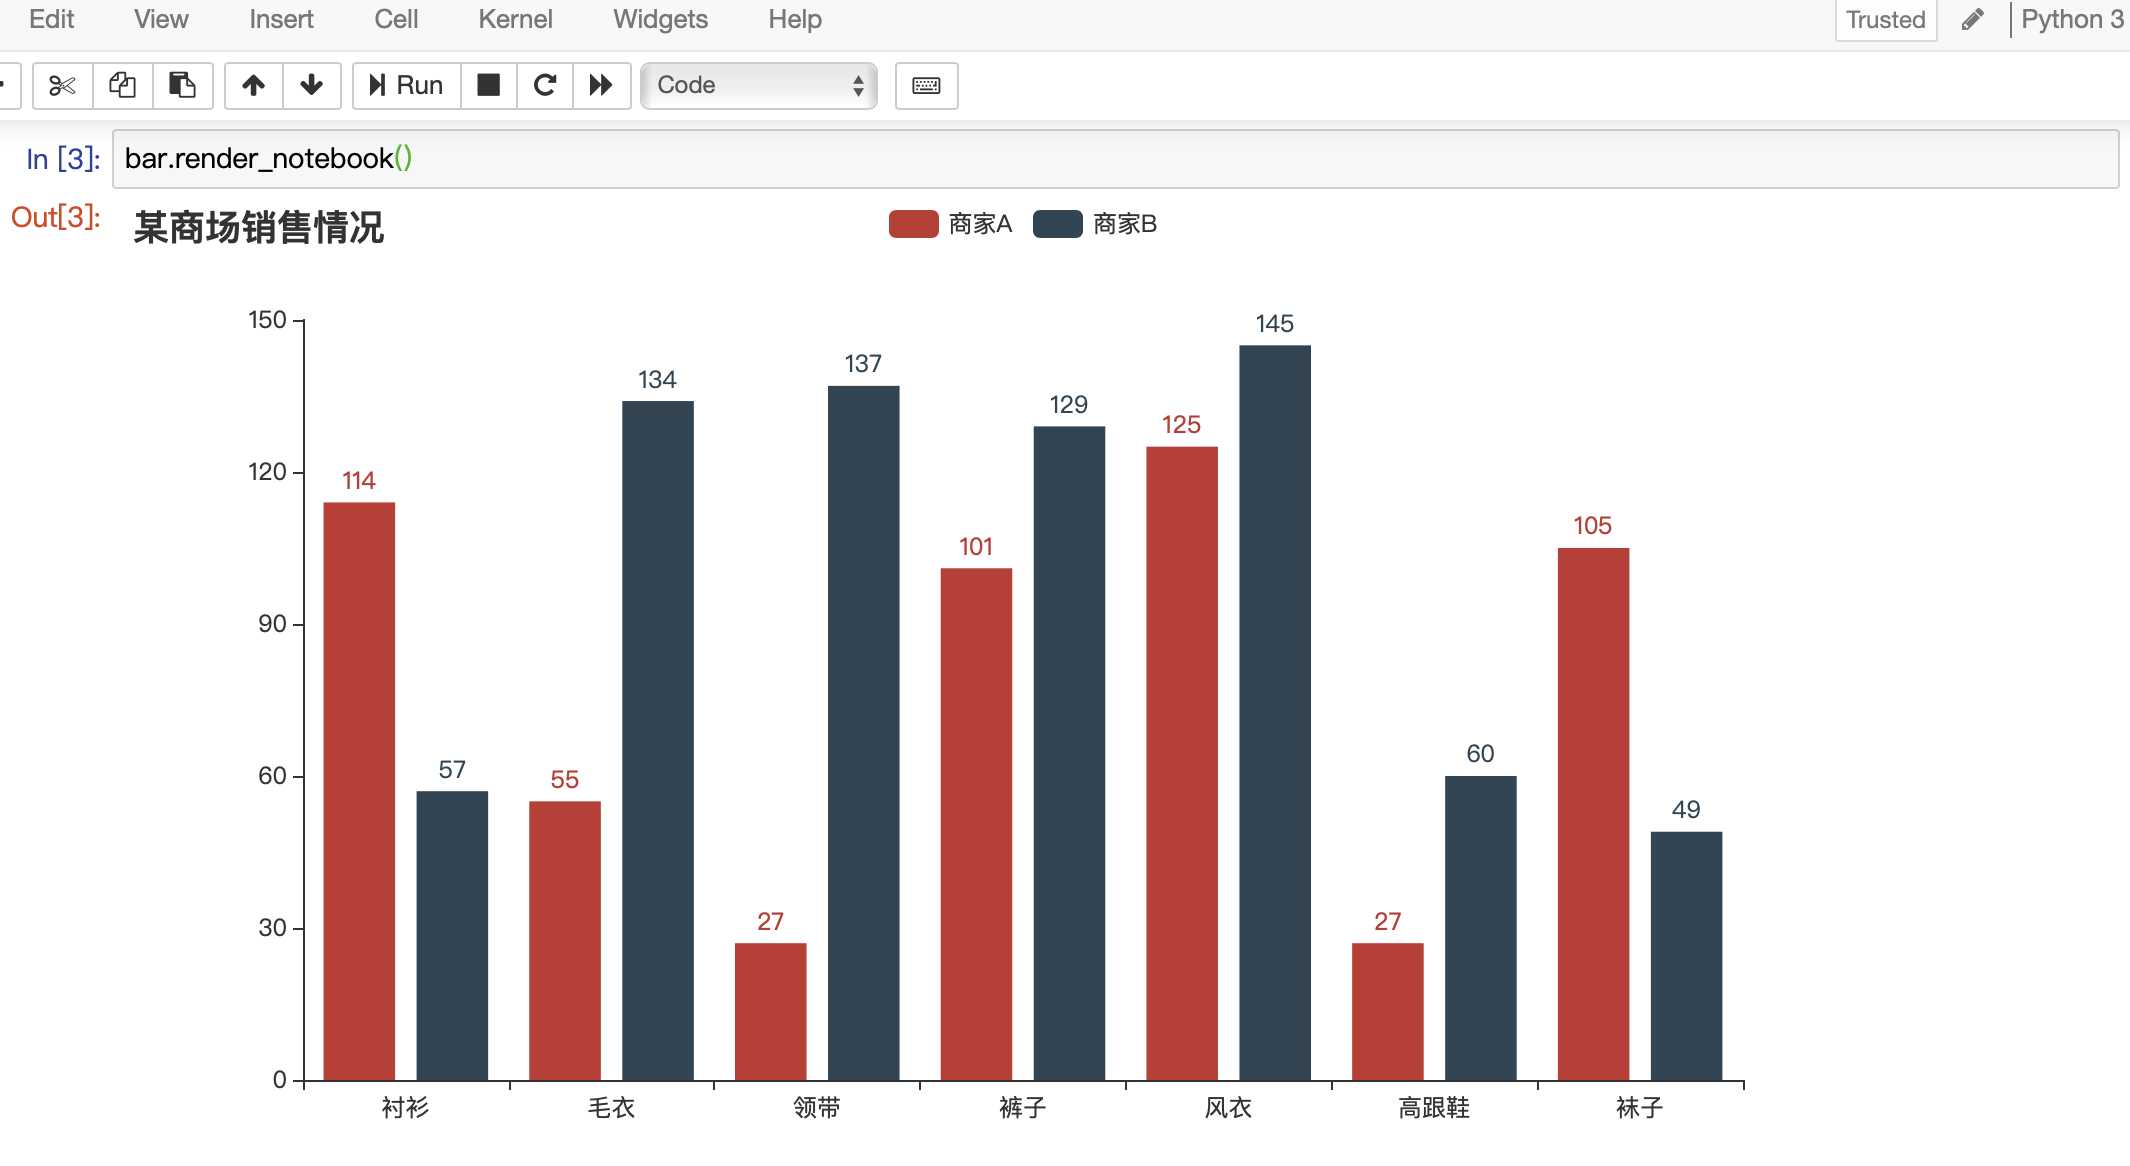
Task: Toggle the 商家B series in the legend
Action: pyautogui.click(x=1095, y=224)
